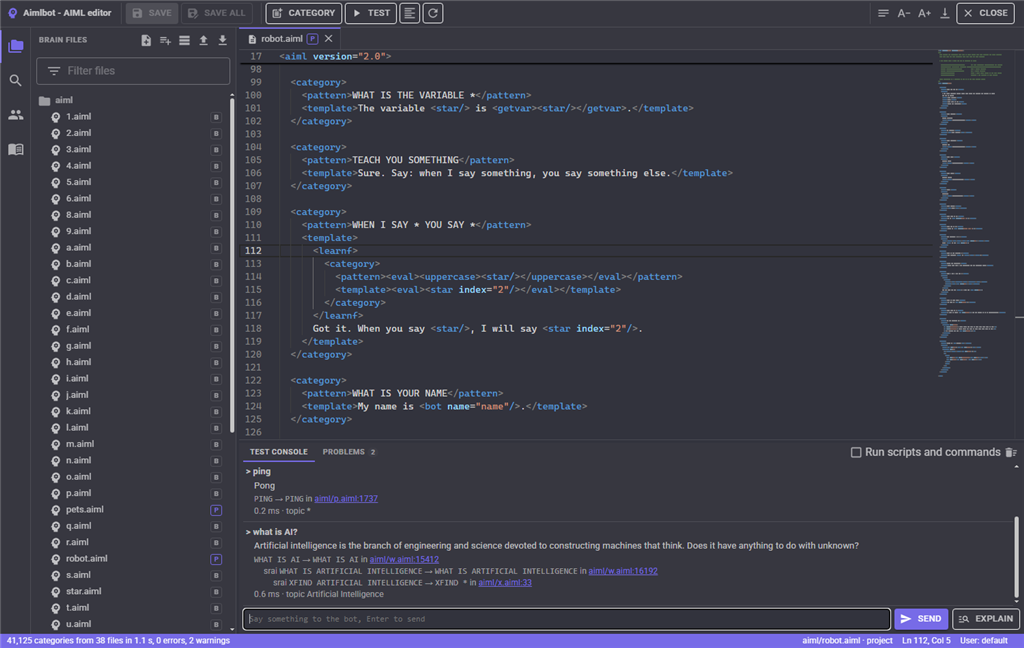Click the Aimlbot logo icon
Image resolution: width=1024 pixels, height=648 pixels.
[x=12, y=13]
